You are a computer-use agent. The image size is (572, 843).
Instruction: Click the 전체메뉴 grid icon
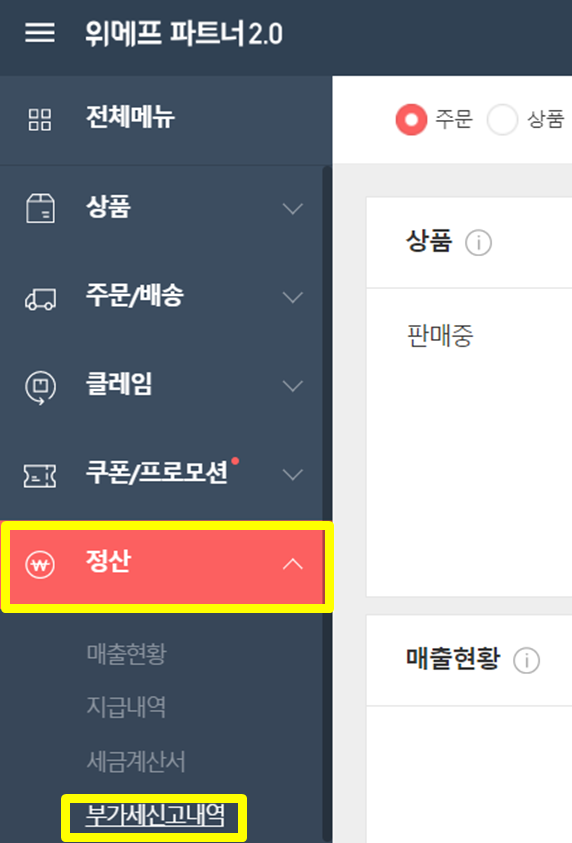click(x=40, y=119)
